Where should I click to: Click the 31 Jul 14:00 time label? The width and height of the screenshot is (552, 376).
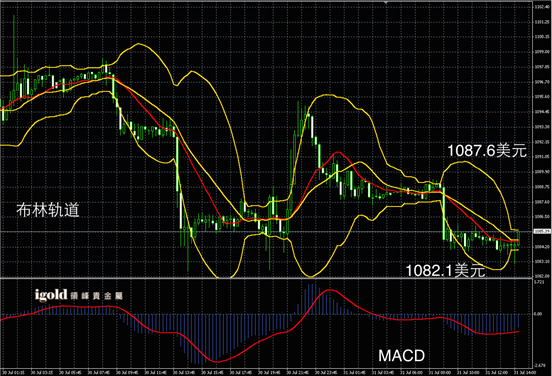coord(525,372)
